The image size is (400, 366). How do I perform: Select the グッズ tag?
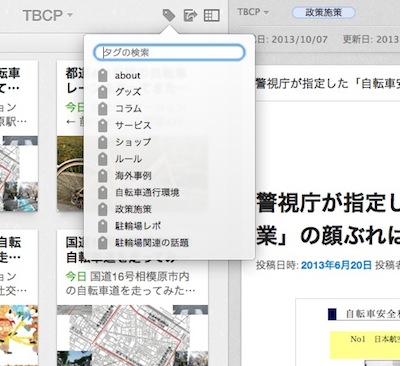pyautogui.click(x=128, y=92)
